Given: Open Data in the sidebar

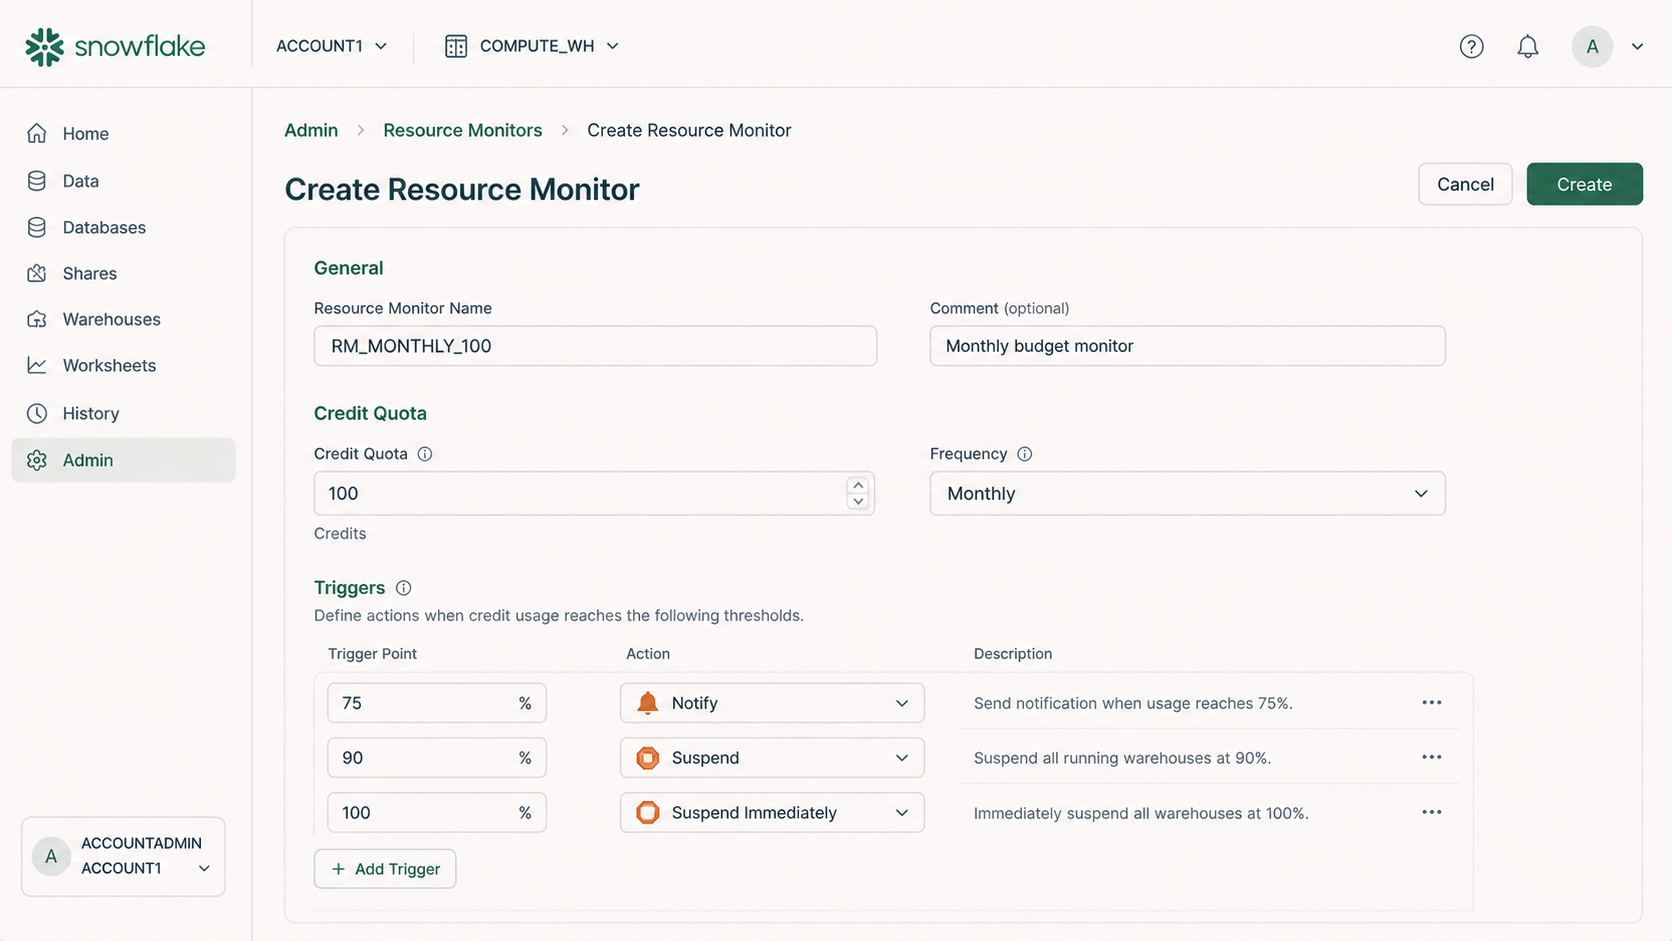Looking at the screenshot, I should tap(123, 181).
